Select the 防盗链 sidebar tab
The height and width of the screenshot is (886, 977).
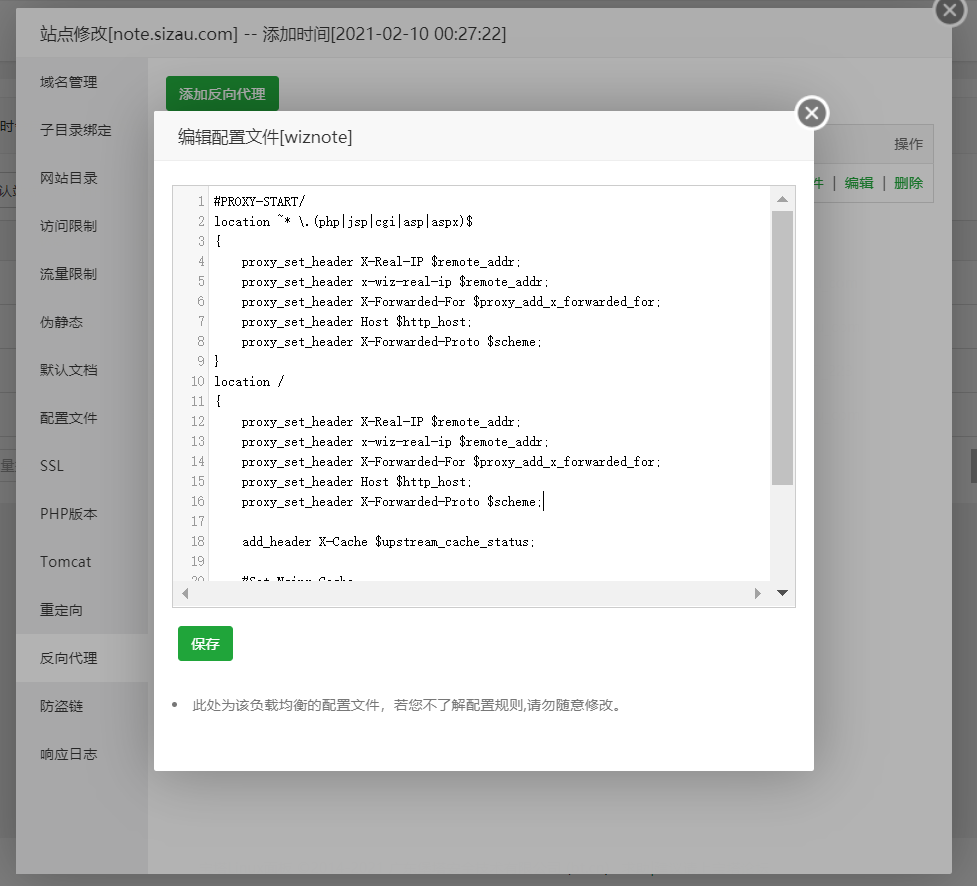tap(61, 706)
